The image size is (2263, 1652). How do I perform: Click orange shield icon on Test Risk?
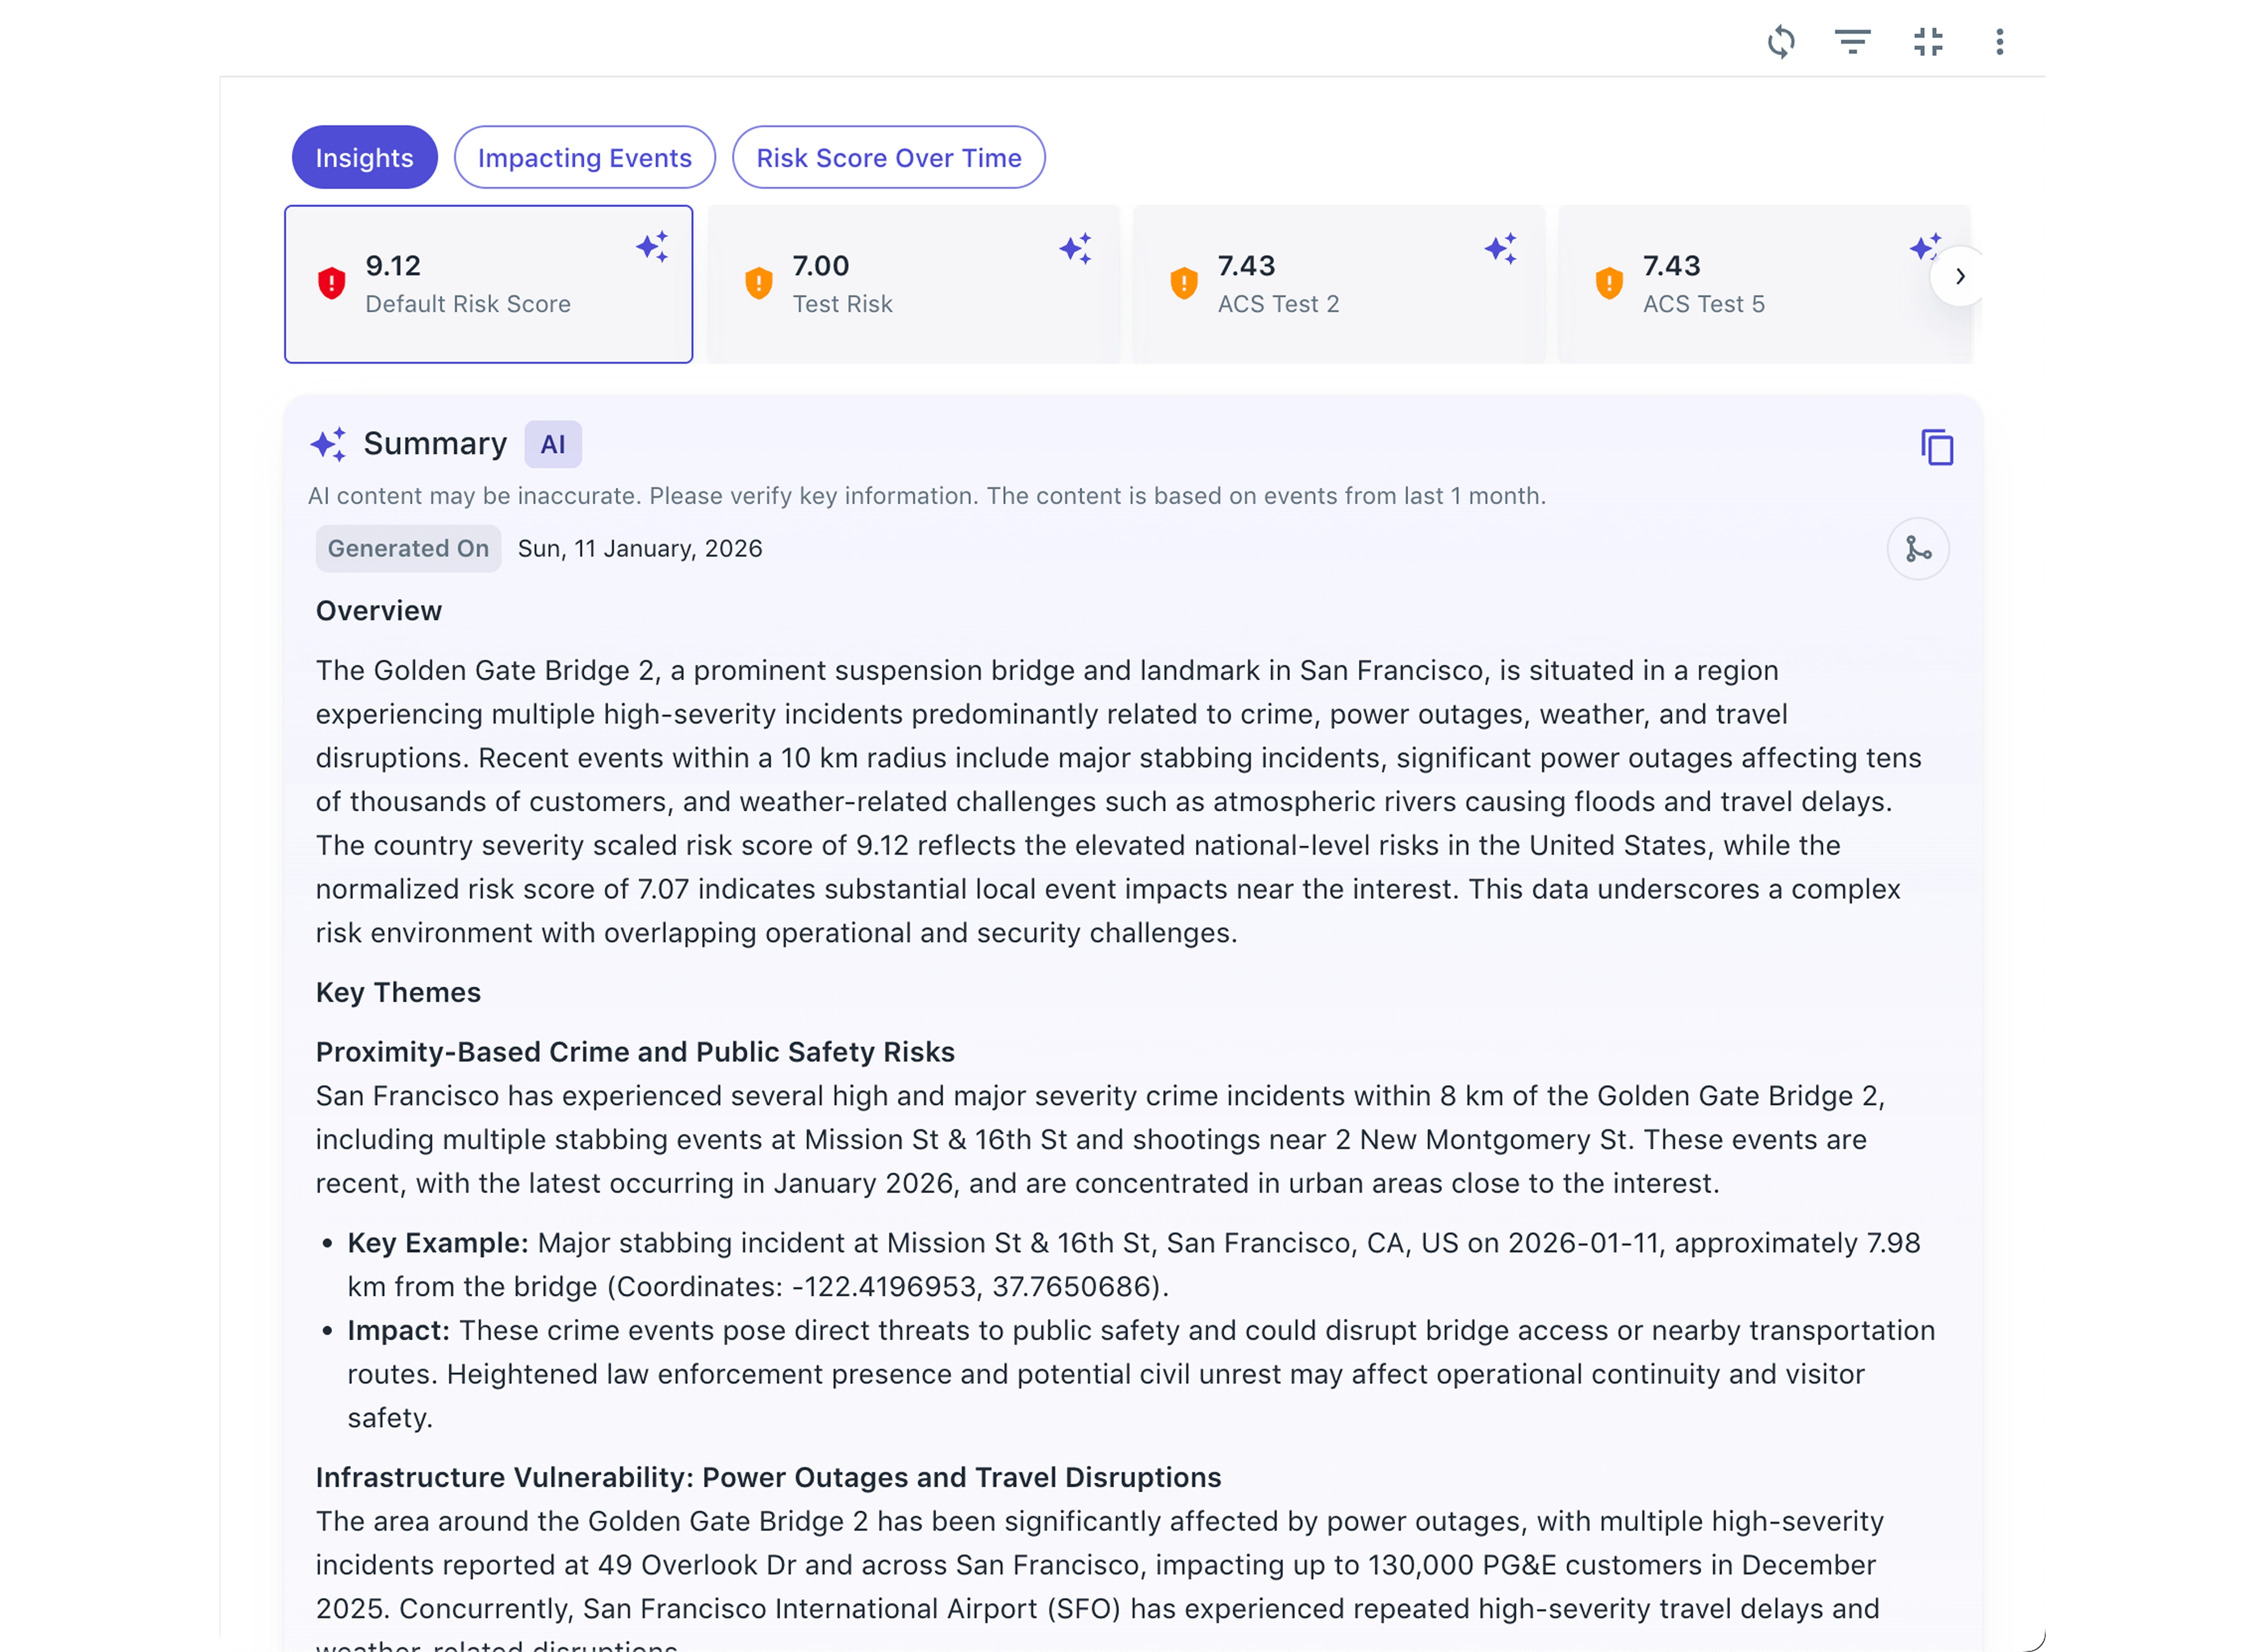(x=759, y=284)
